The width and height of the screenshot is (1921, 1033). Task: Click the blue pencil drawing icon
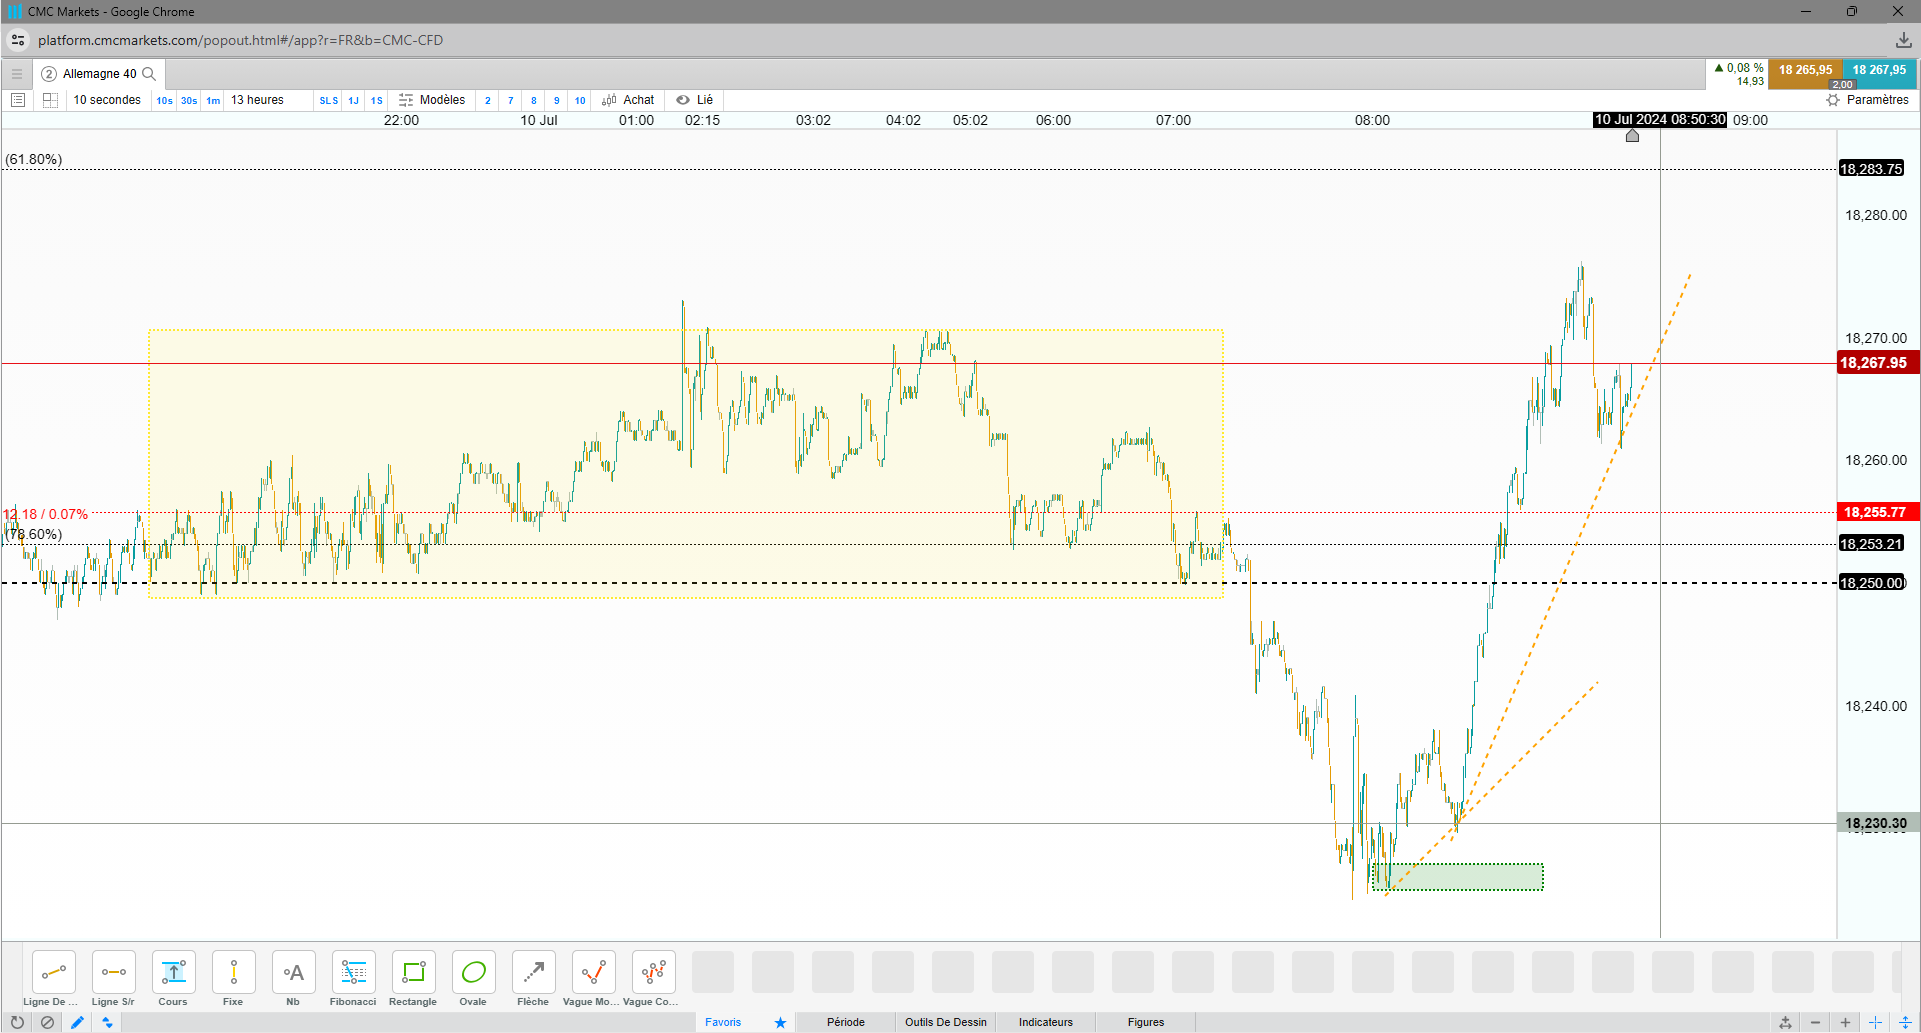[77, 1022]
